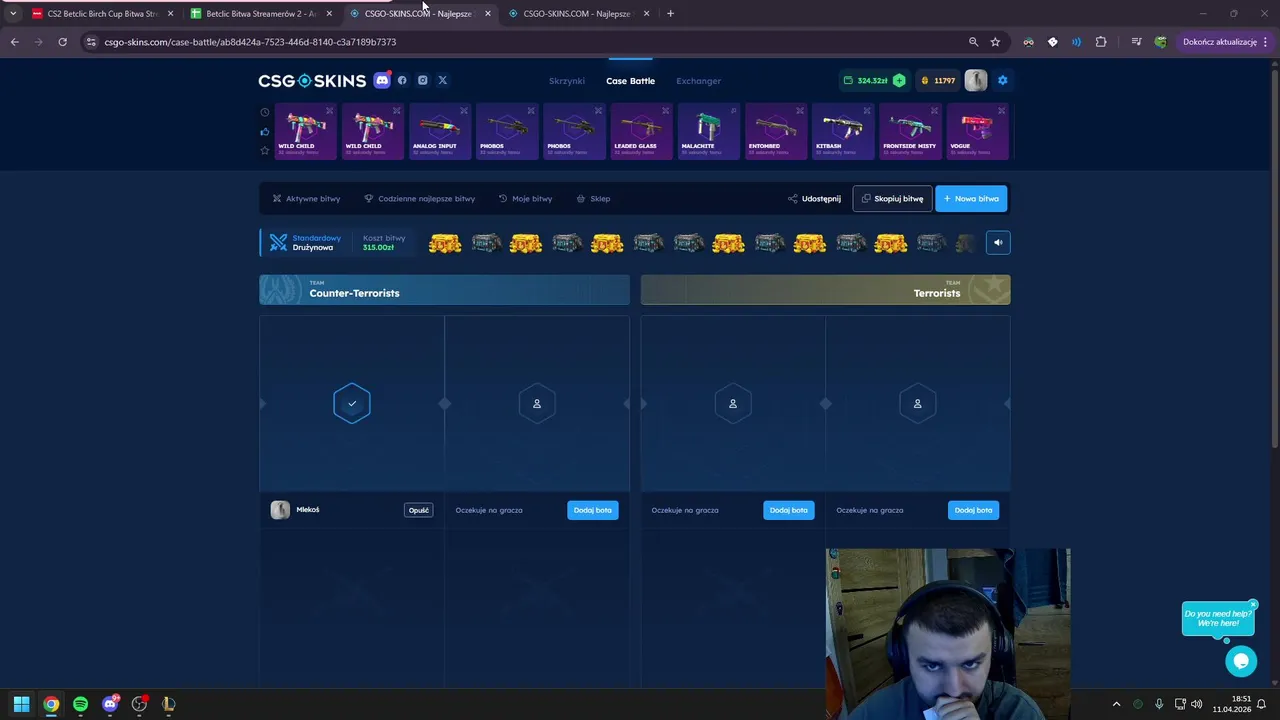Switch to the last CSGO-SKINS.COM tab
The image size is (1280, 720).
[578, 14]
